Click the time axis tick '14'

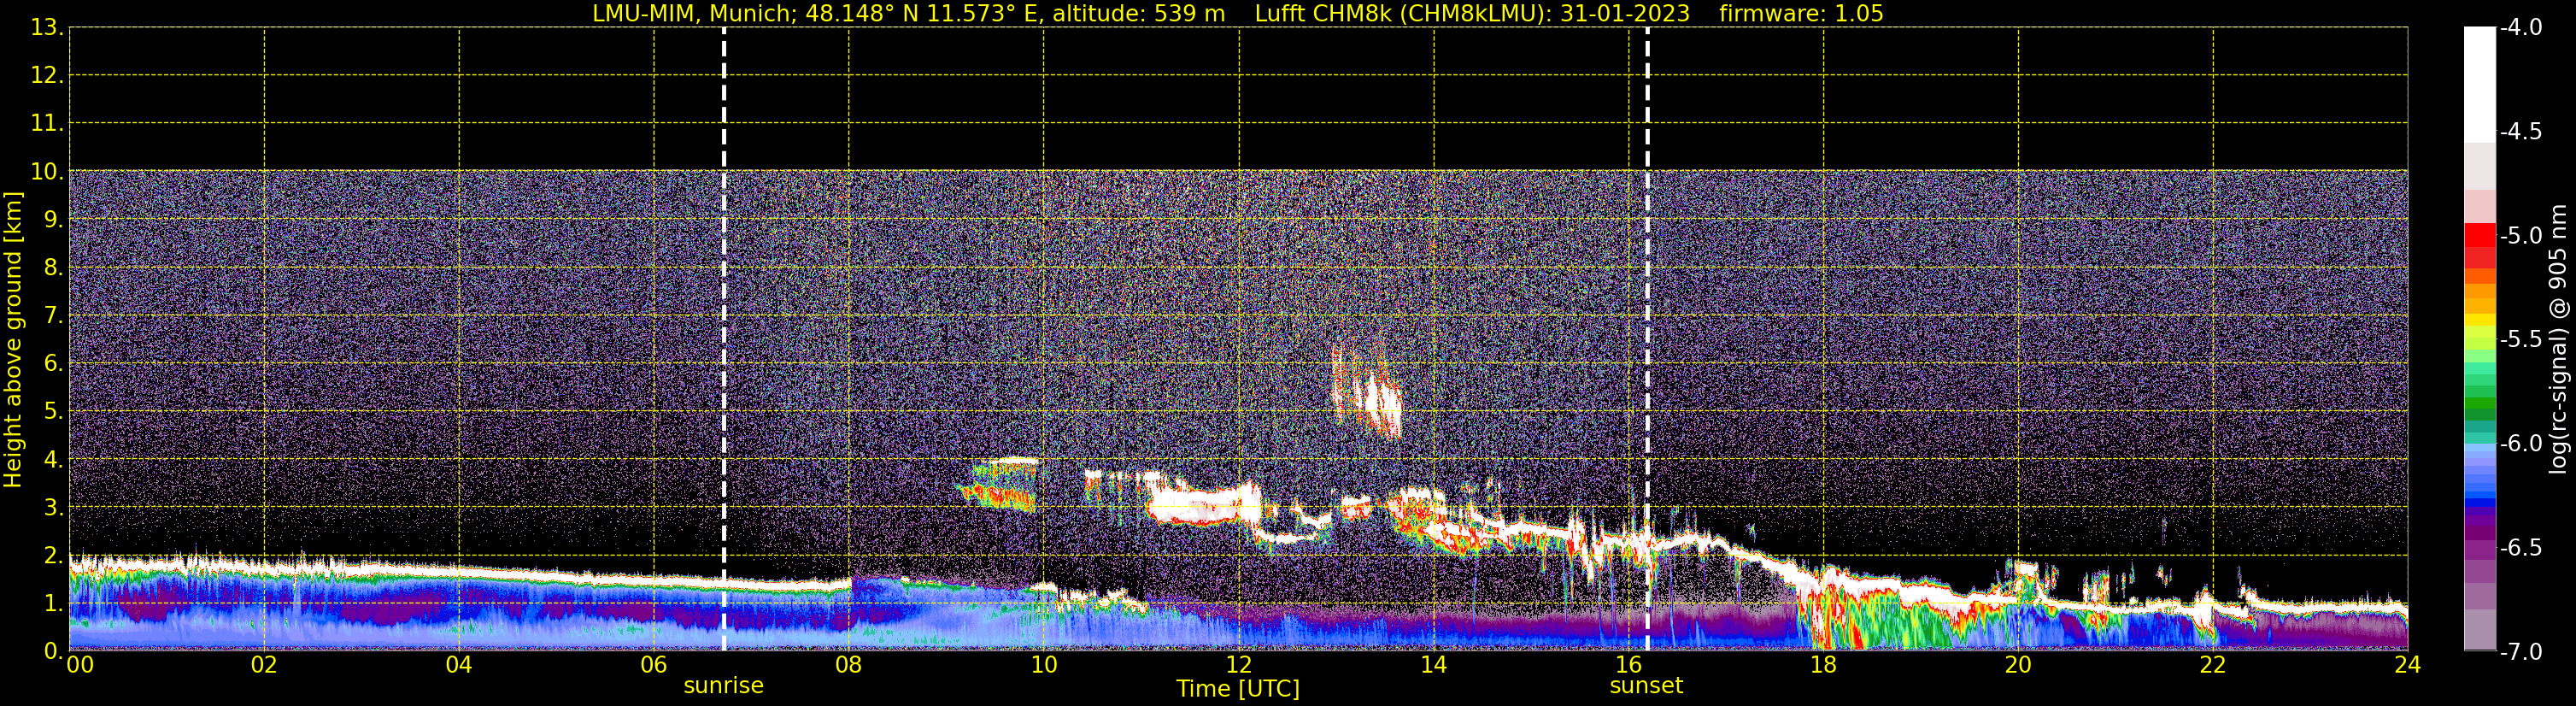point(1433,665)
